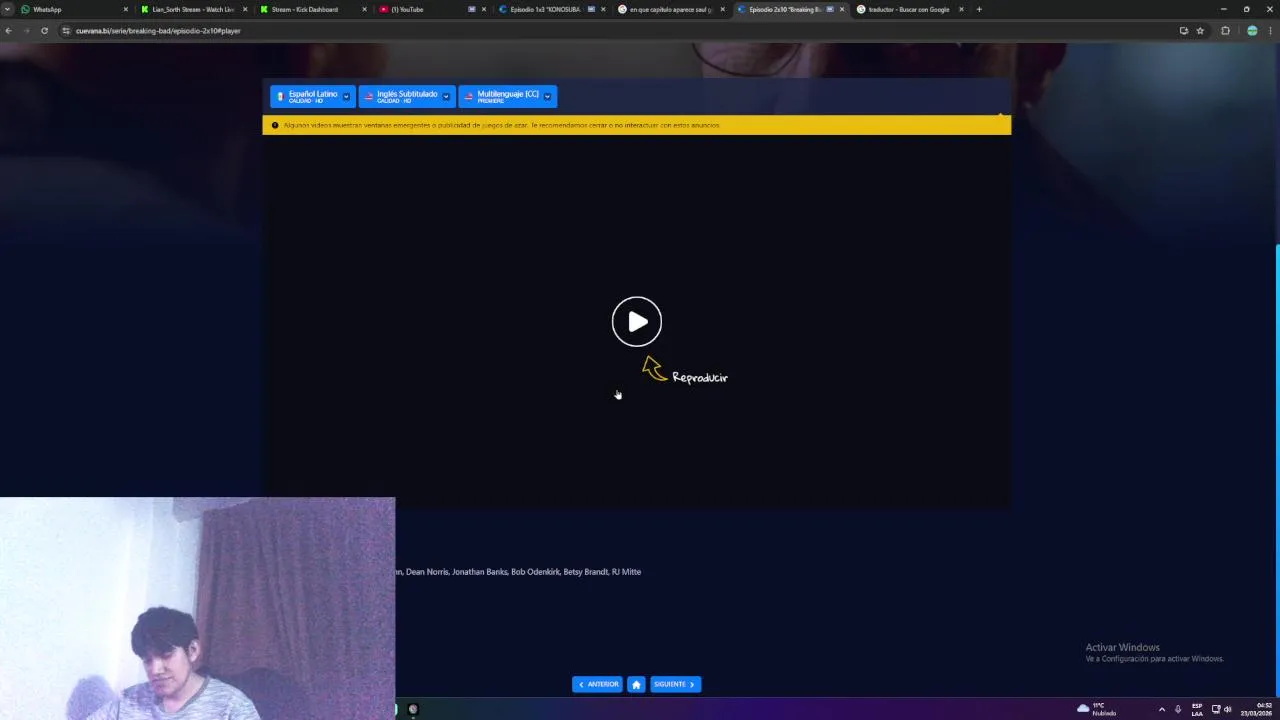The height and width of the screenshot is (720, 1280).
Task: View site information for cuevana.bi
Action: point(66,30)
